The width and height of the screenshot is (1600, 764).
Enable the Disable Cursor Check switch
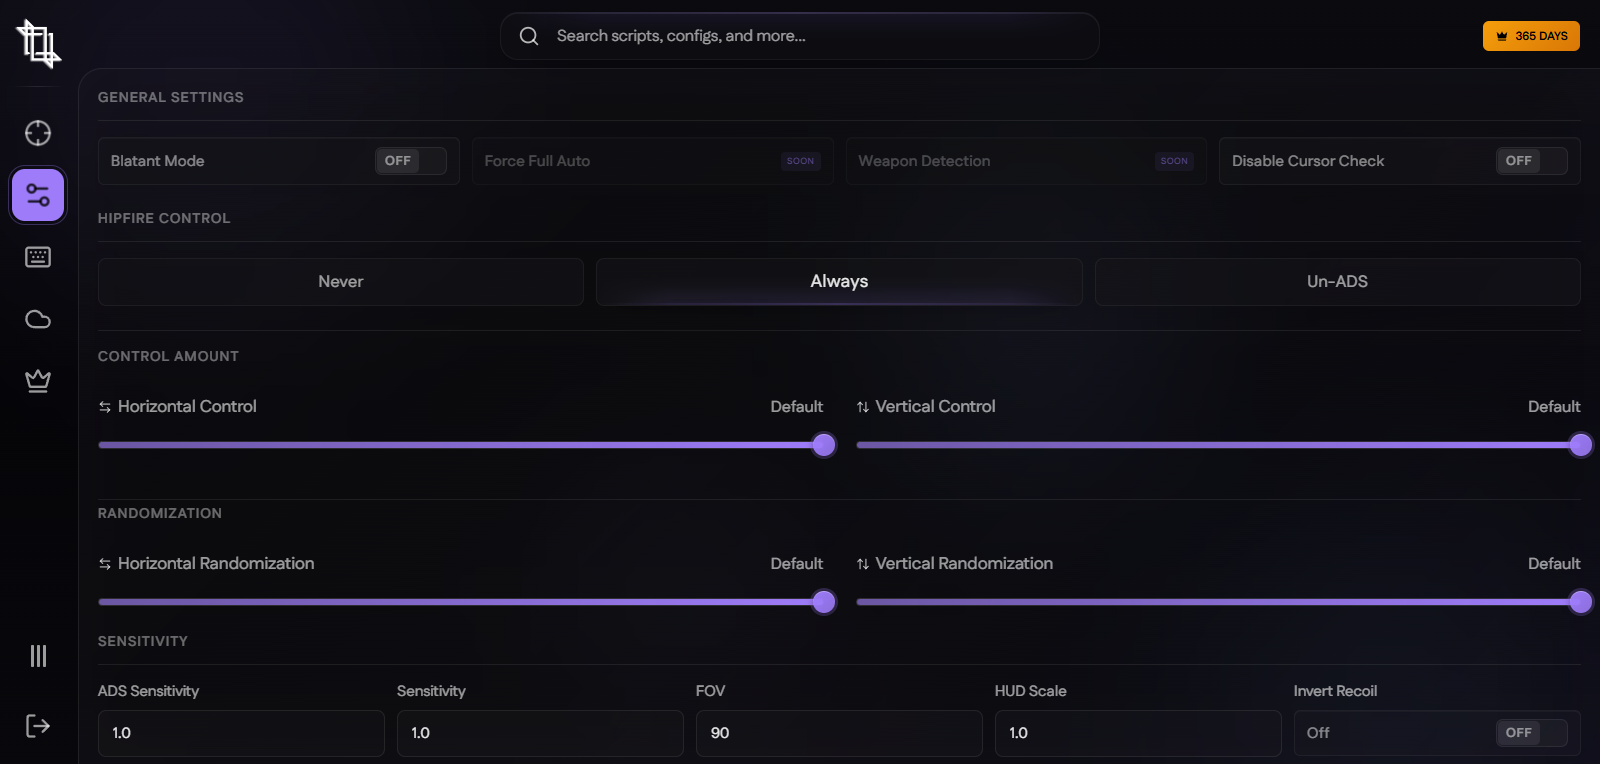(1530, 161)
